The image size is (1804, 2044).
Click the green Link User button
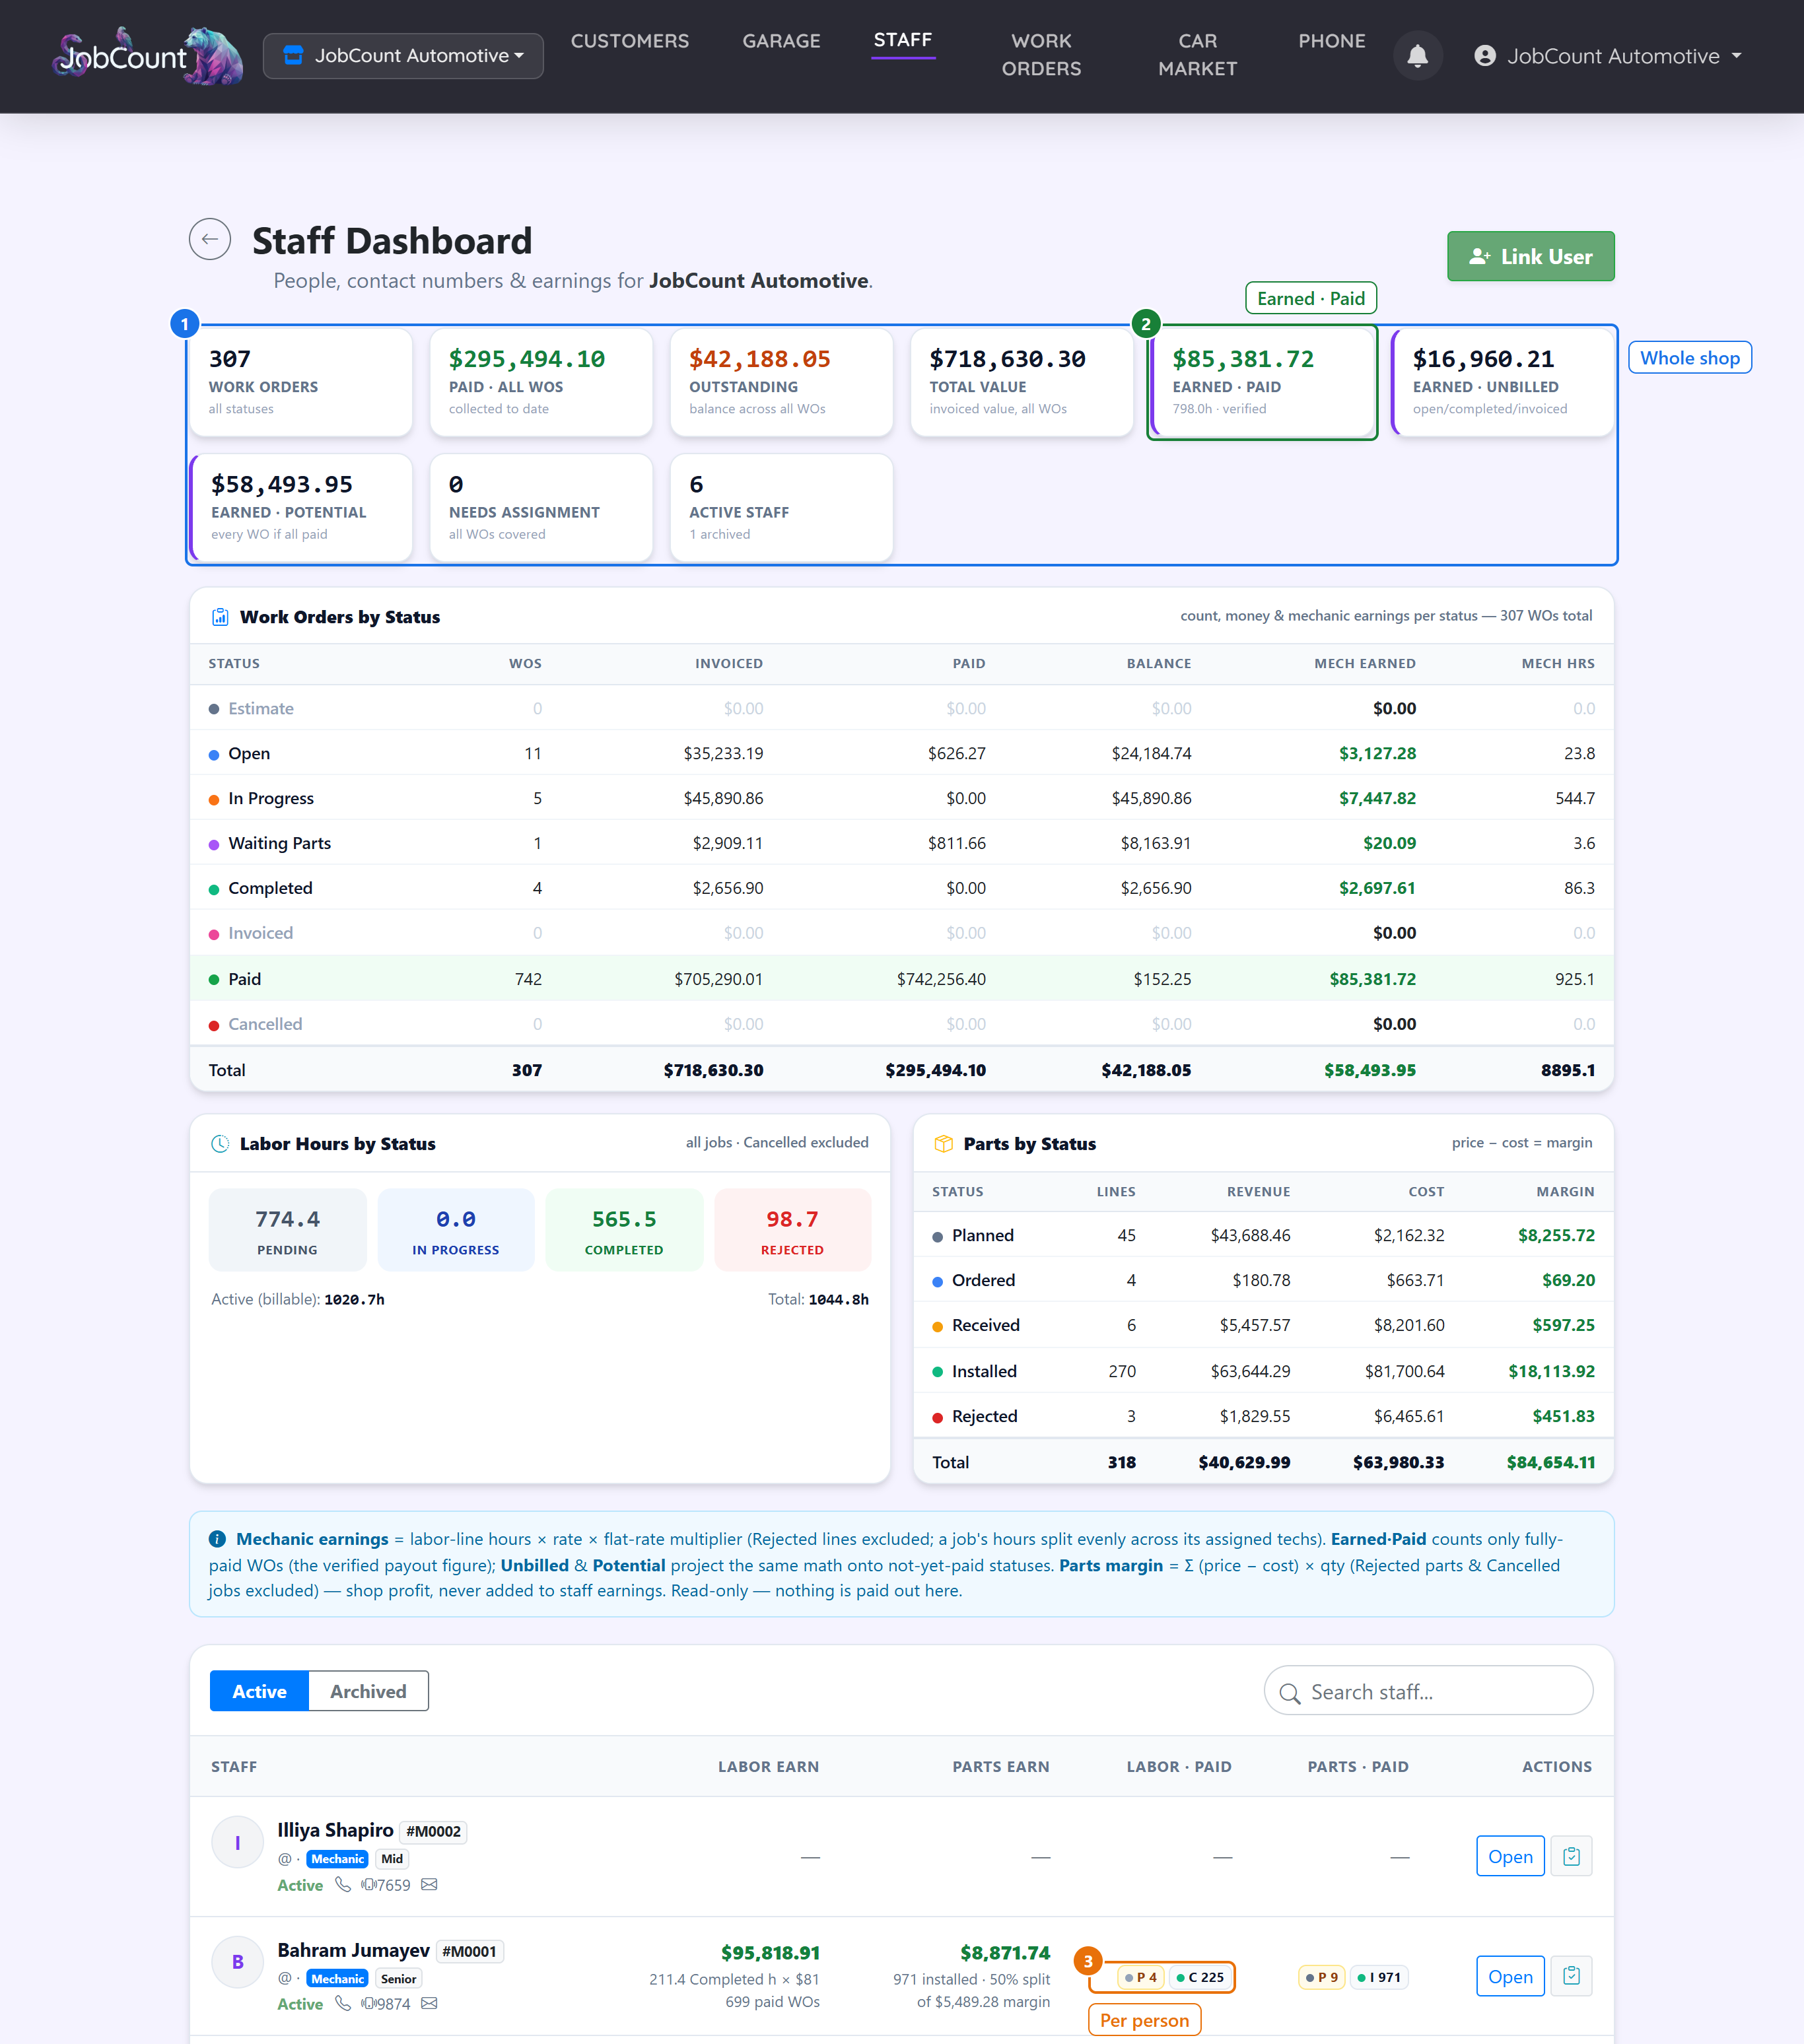[1530, 256]
